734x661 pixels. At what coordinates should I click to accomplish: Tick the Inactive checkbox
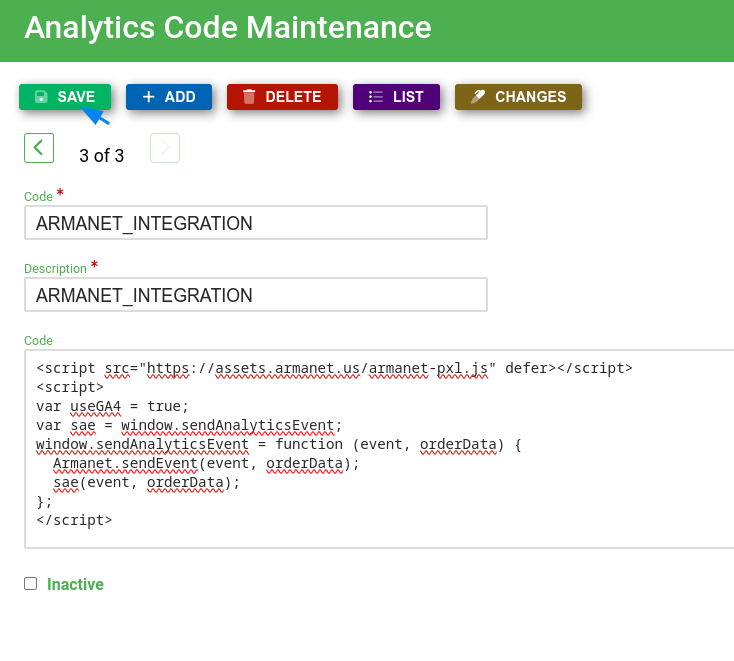pos(31,583)
